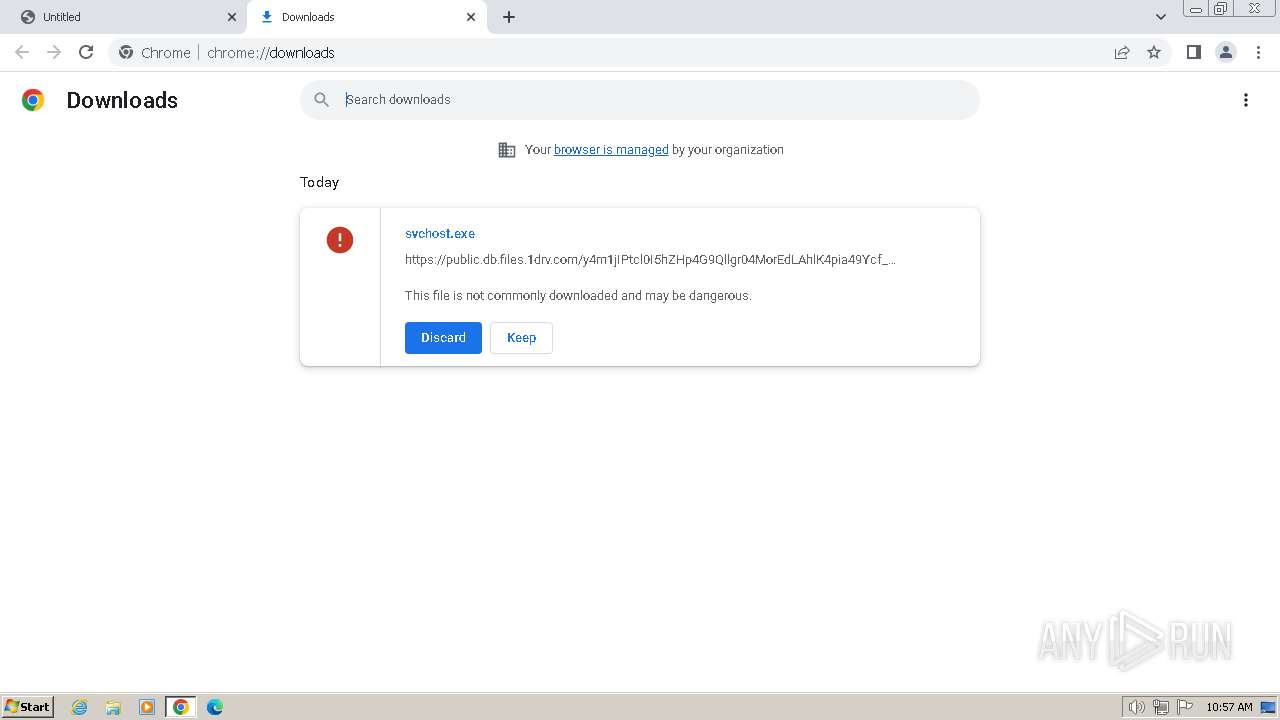The height and width of the screenshot is (720, 1280).
Task: Toggle the side panel icon
Action: pos(1193,52)
